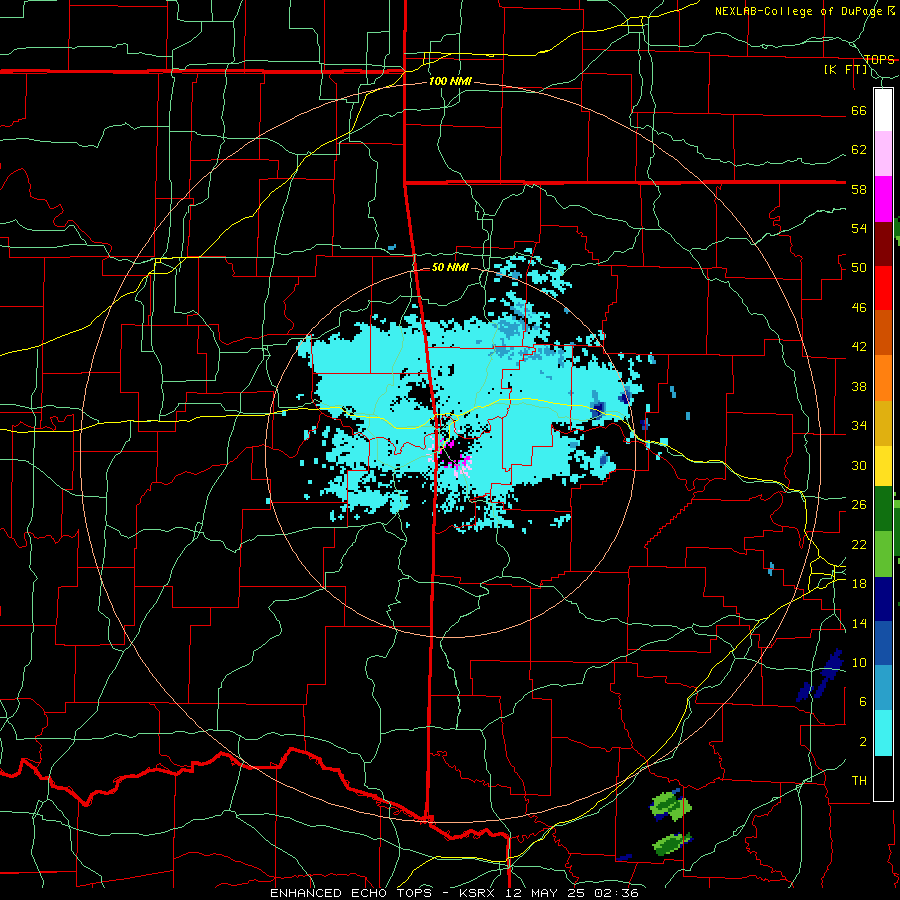Click the gold swatch between 38 and 34
The width and height of the screenshot is (900, 900).
click(883, 422)
